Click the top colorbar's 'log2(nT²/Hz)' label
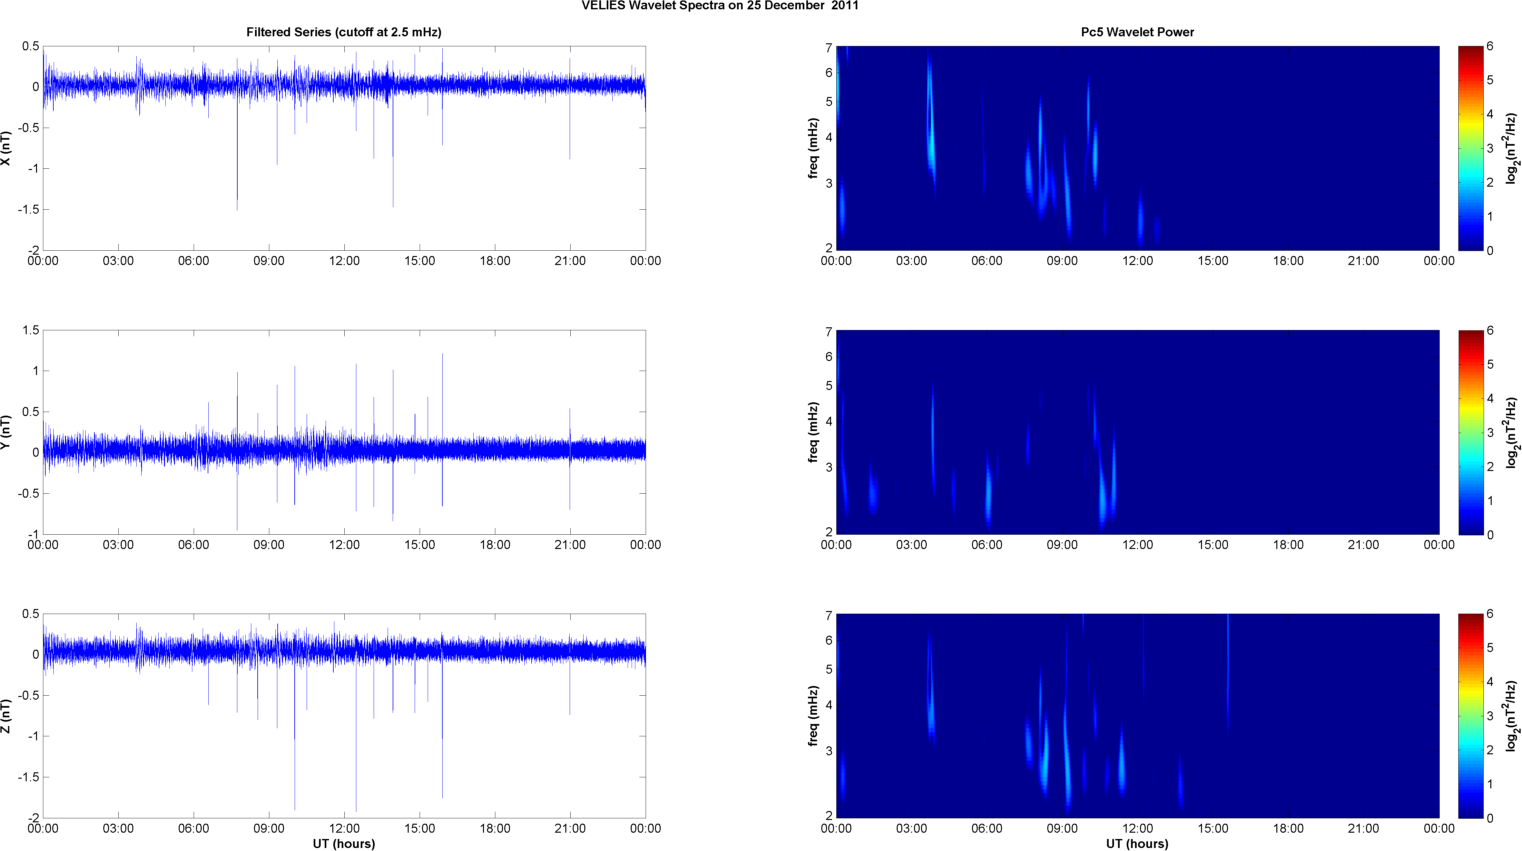This screenshot has width=1522, height=851. (1512, 148)
